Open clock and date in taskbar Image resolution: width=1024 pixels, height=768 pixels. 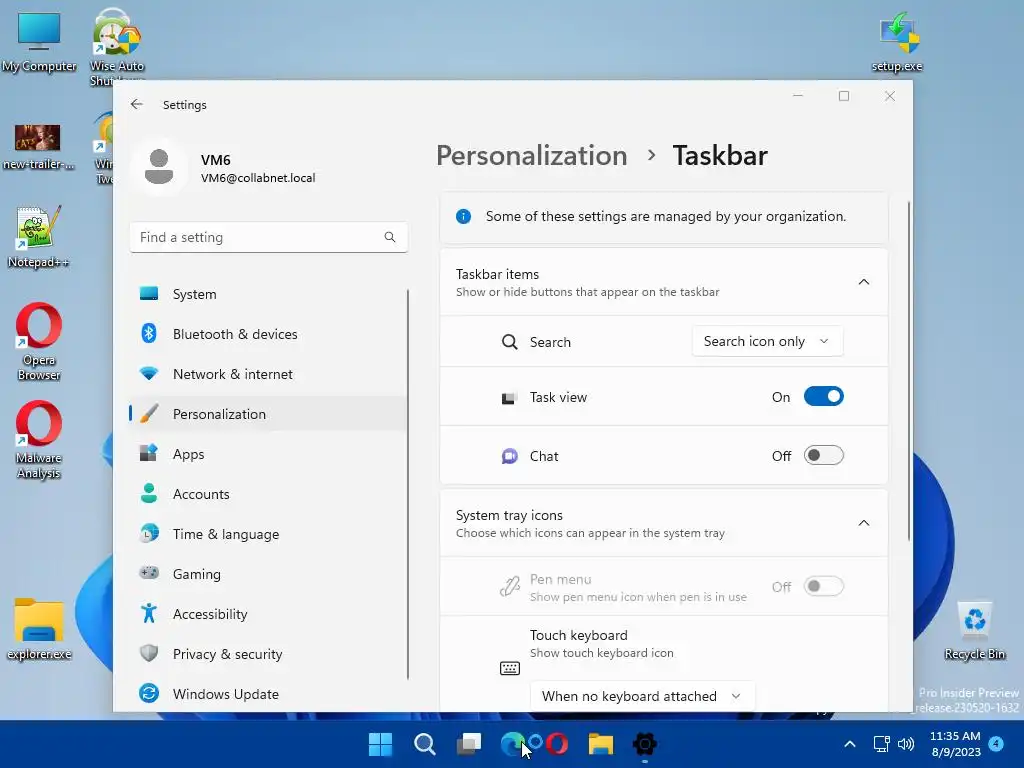pyautogui.click(x=955, y=744)
